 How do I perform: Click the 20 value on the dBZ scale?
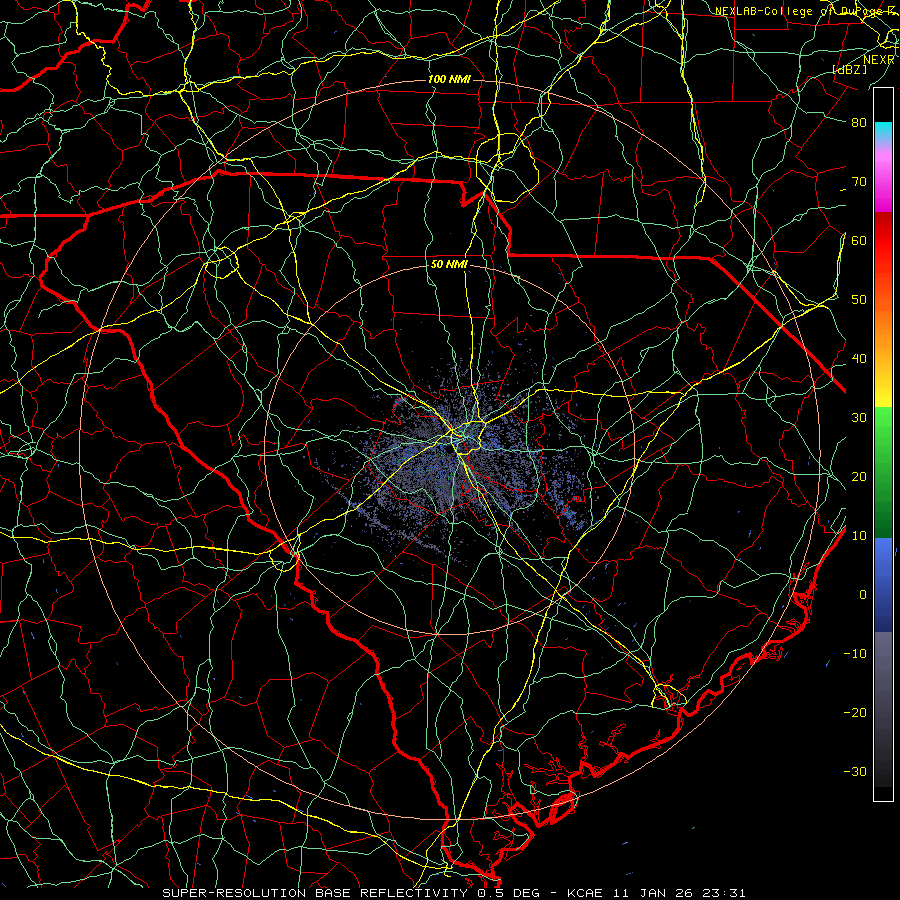pos(859,476)
